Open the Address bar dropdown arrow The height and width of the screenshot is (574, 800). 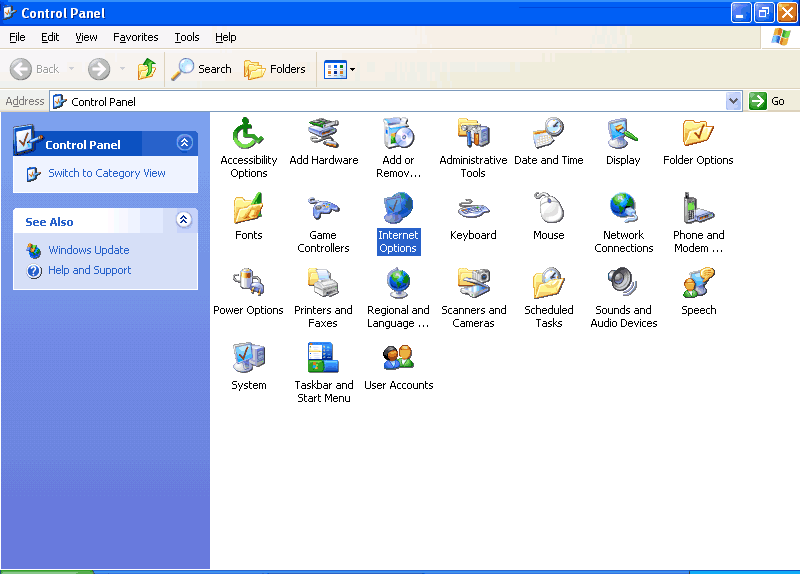click(x=733, y=101)
